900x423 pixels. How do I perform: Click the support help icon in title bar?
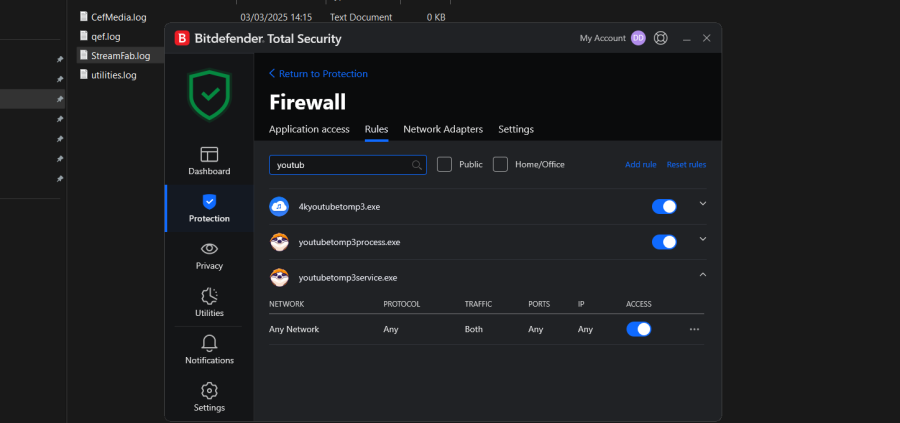[661, 38]
